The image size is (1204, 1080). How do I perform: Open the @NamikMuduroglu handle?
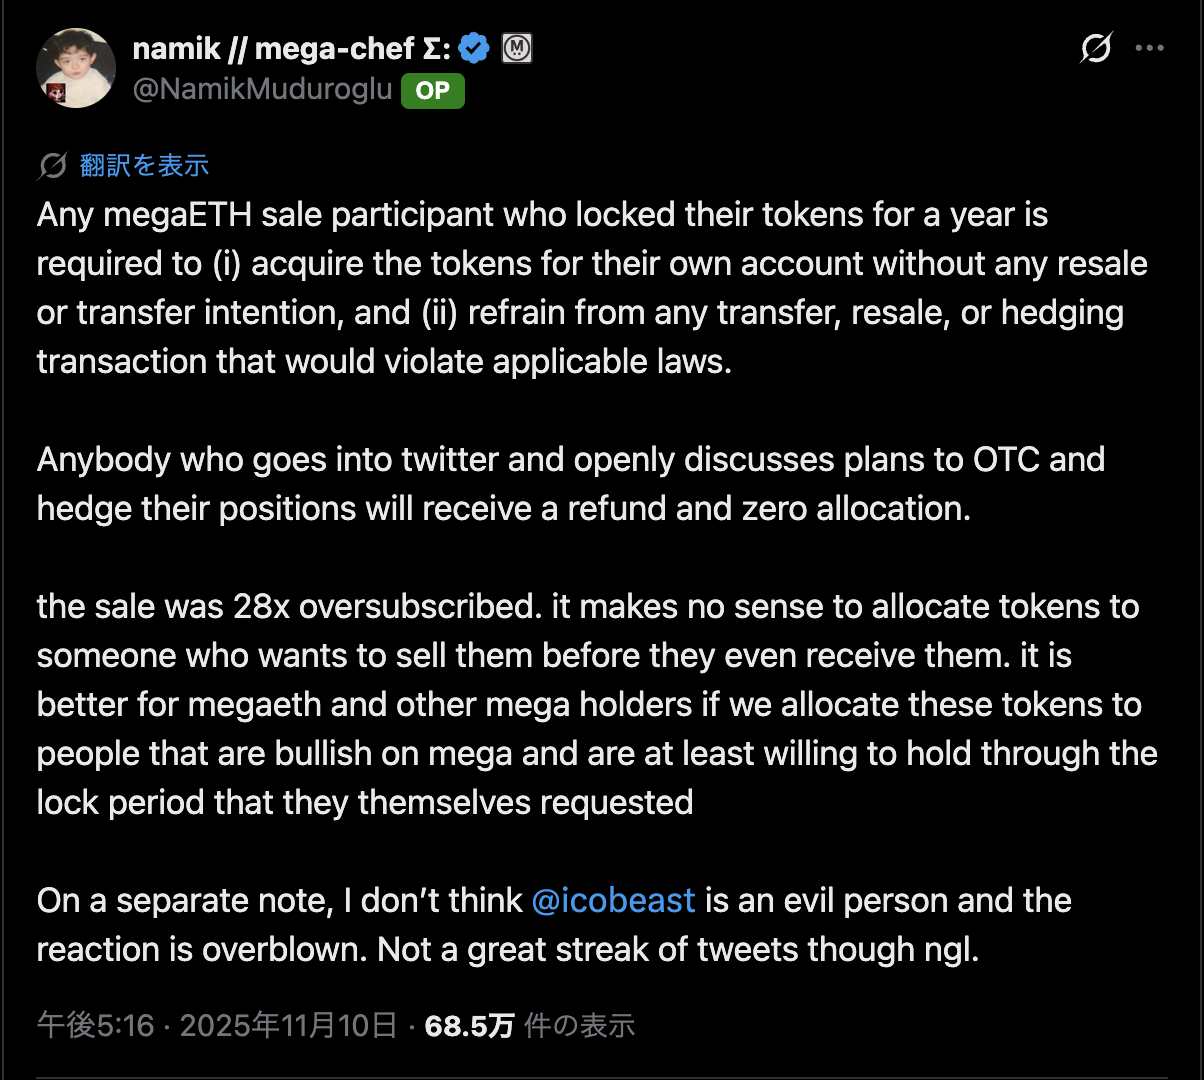tap(262, 90)
